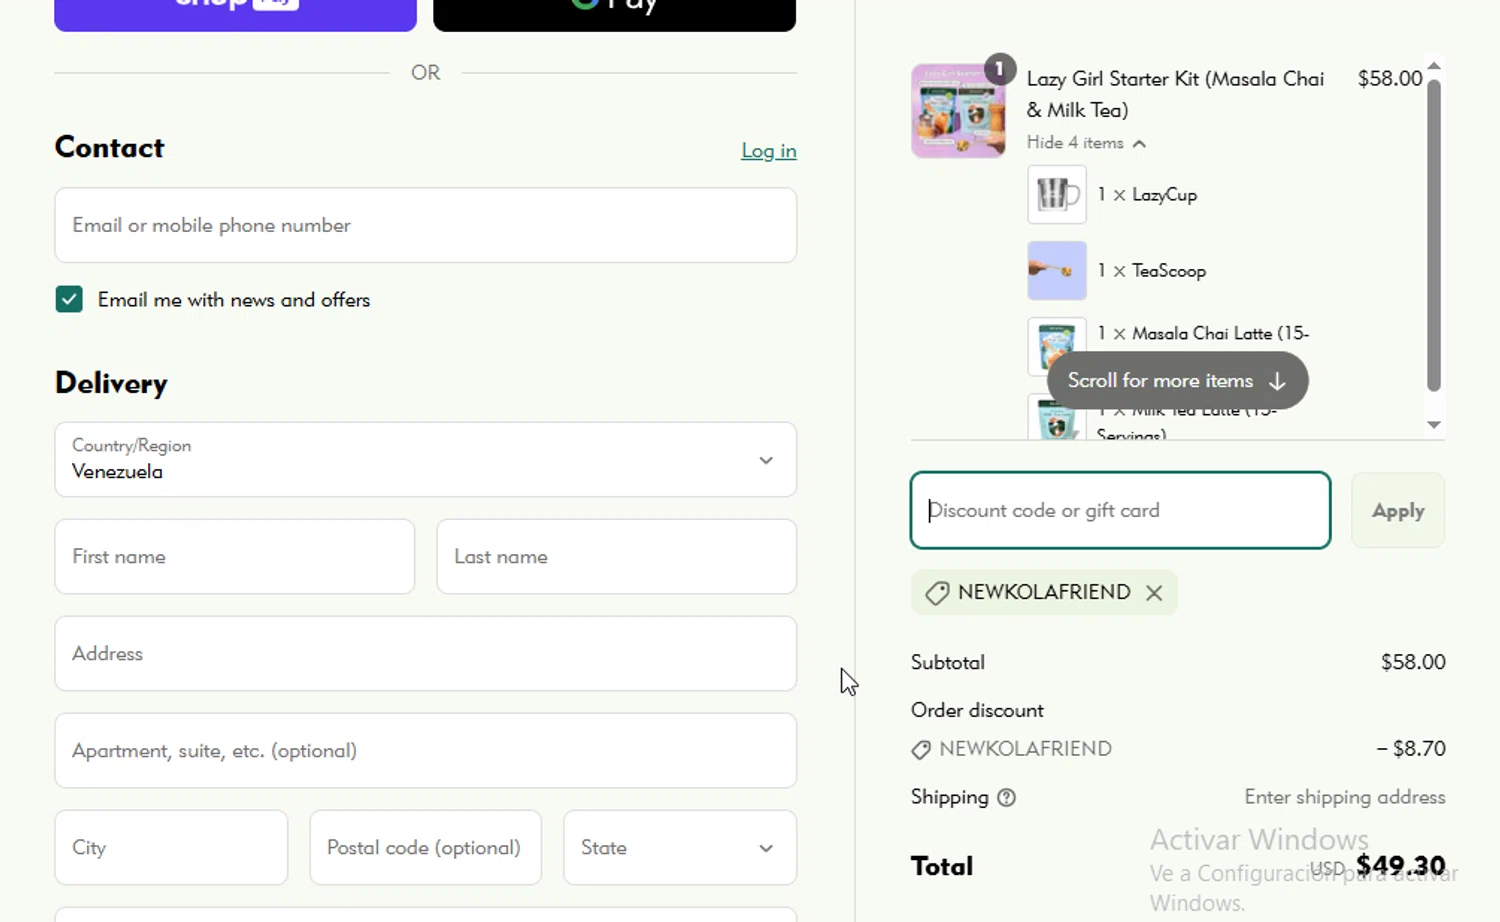This screenshot has width=1500, height=922.
Task: Focus the Email or mobile phone number field
Action: point(425,225)
